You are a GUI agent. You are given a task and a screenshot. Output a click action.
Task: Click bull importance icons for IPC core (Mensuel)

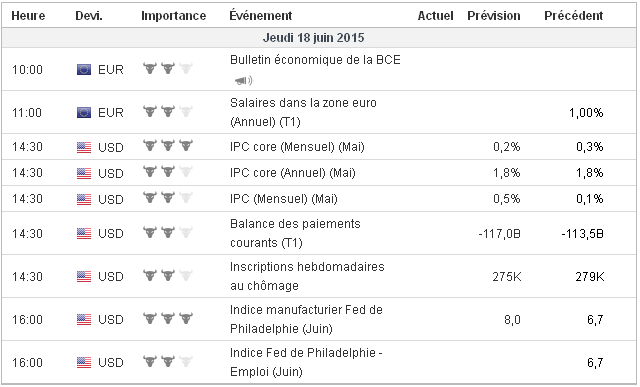click(168, 146)
